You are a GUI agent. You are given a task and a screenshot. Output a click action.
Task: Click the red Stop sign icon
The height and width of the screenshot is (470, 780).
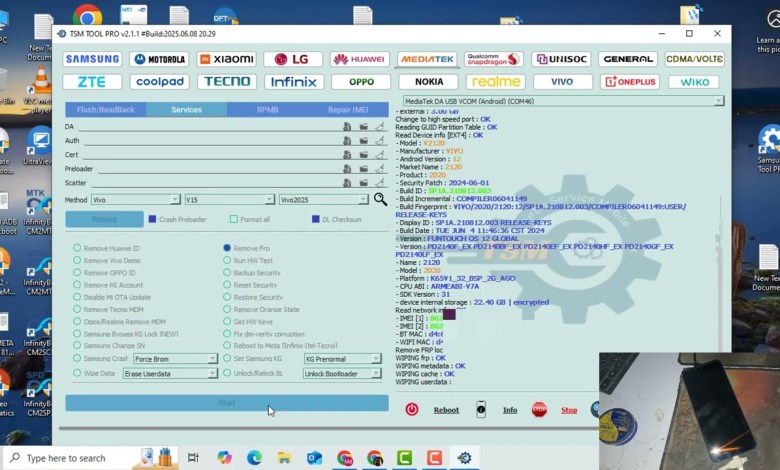pyautogui.click(x=539, y=410)
